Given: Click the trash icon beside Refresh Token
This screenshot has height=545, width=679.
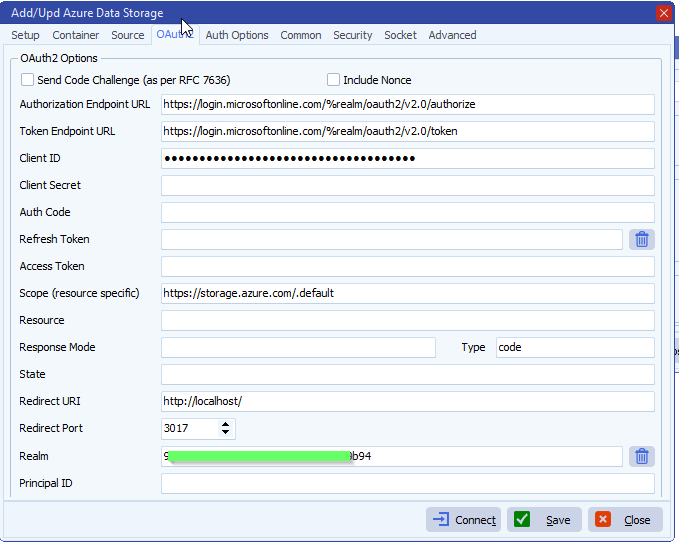Looking at the screenshot, I should (641, 239).
